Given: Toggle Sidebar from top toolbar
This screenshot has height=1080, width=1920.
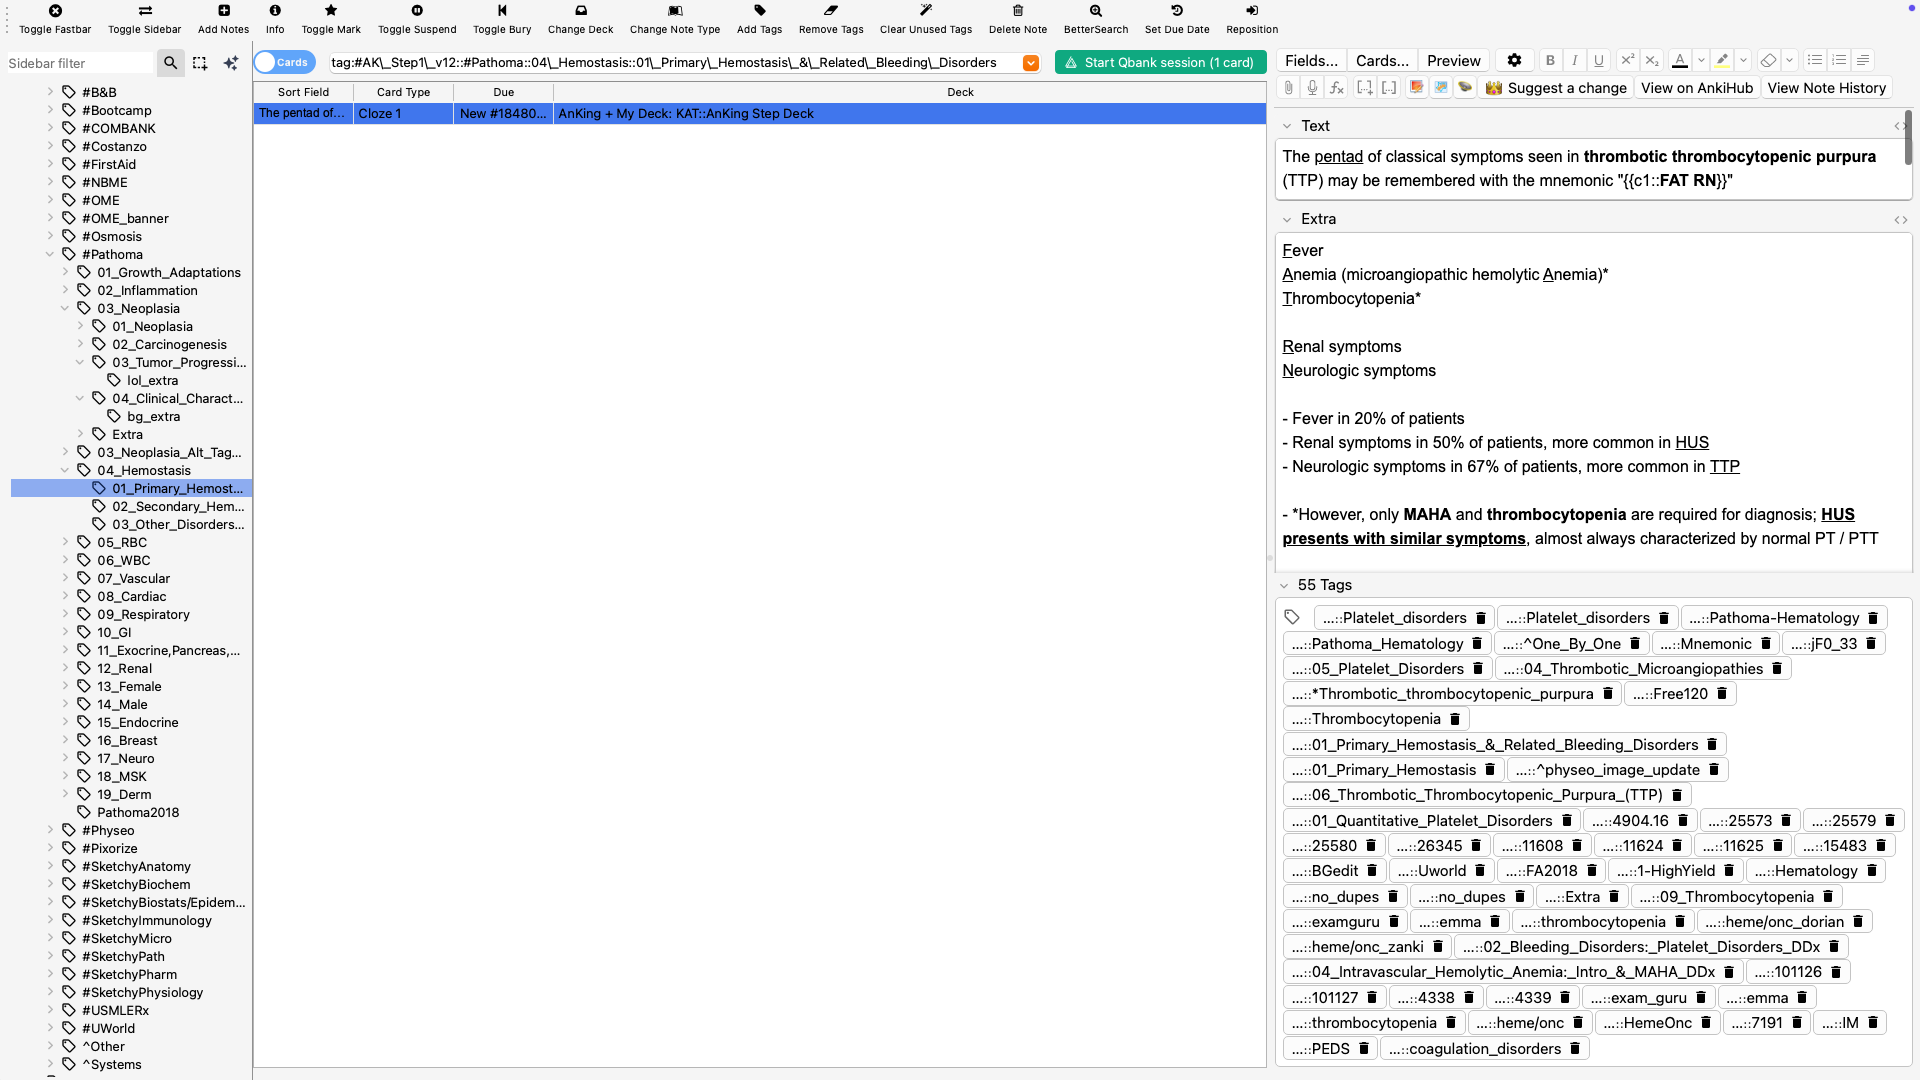Looking at the screenshot, I should [145, 11].
